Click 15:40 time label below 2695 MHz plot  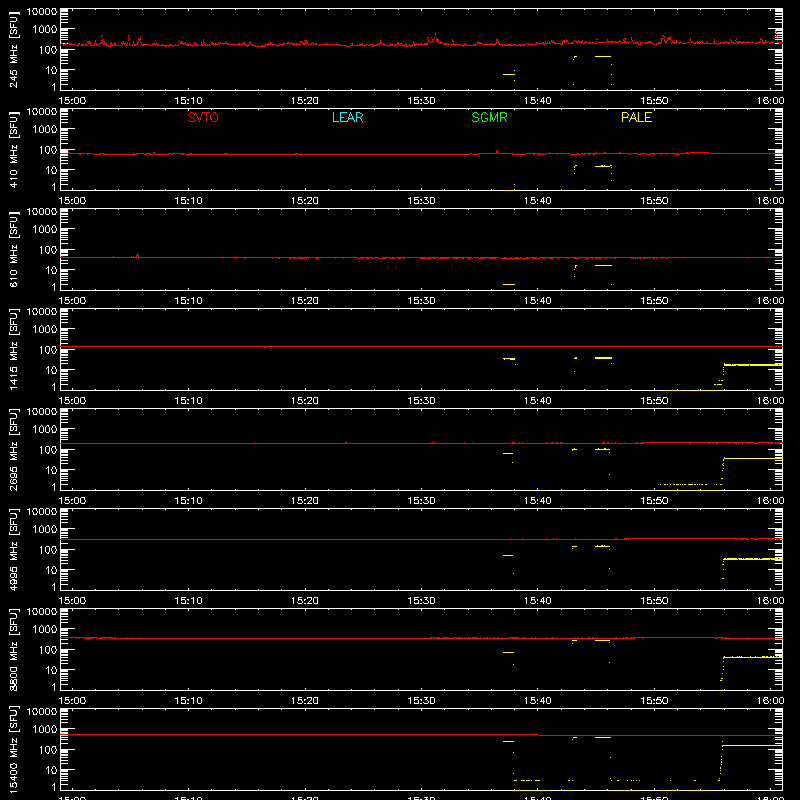pyautogui.click(x=538, y=501)
